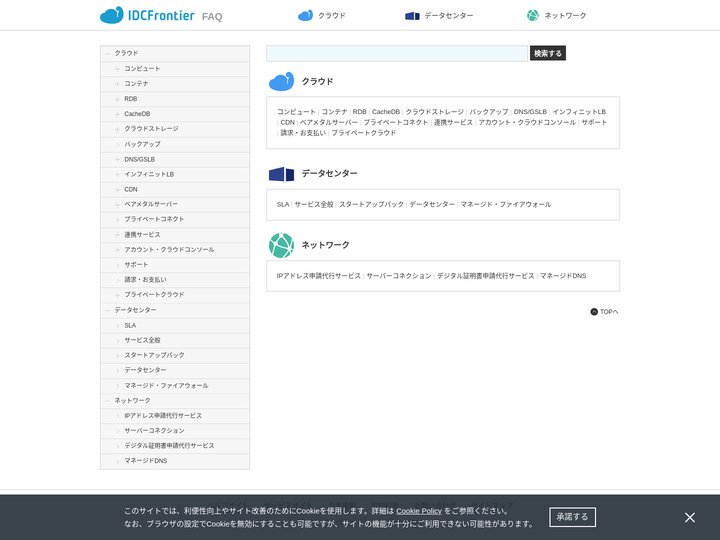
Task: Open デジタル証明書申請代行サービス link in network box
Action: click(486, 276)
